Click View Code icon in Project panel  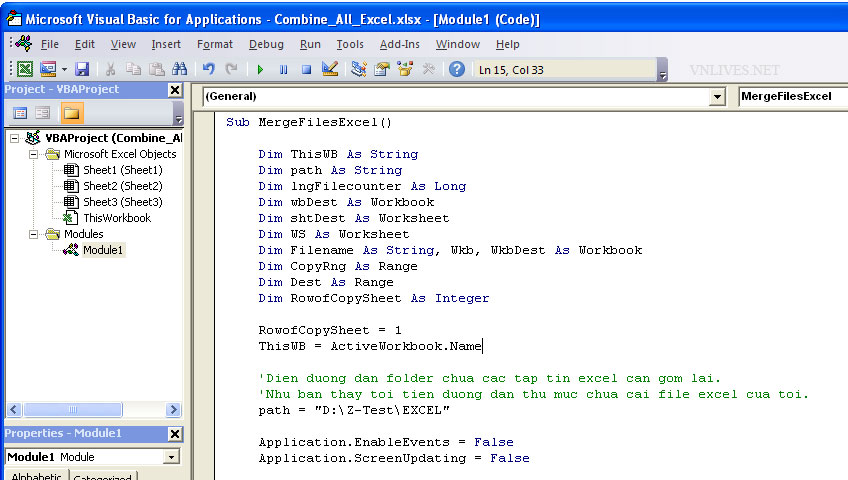20,113
